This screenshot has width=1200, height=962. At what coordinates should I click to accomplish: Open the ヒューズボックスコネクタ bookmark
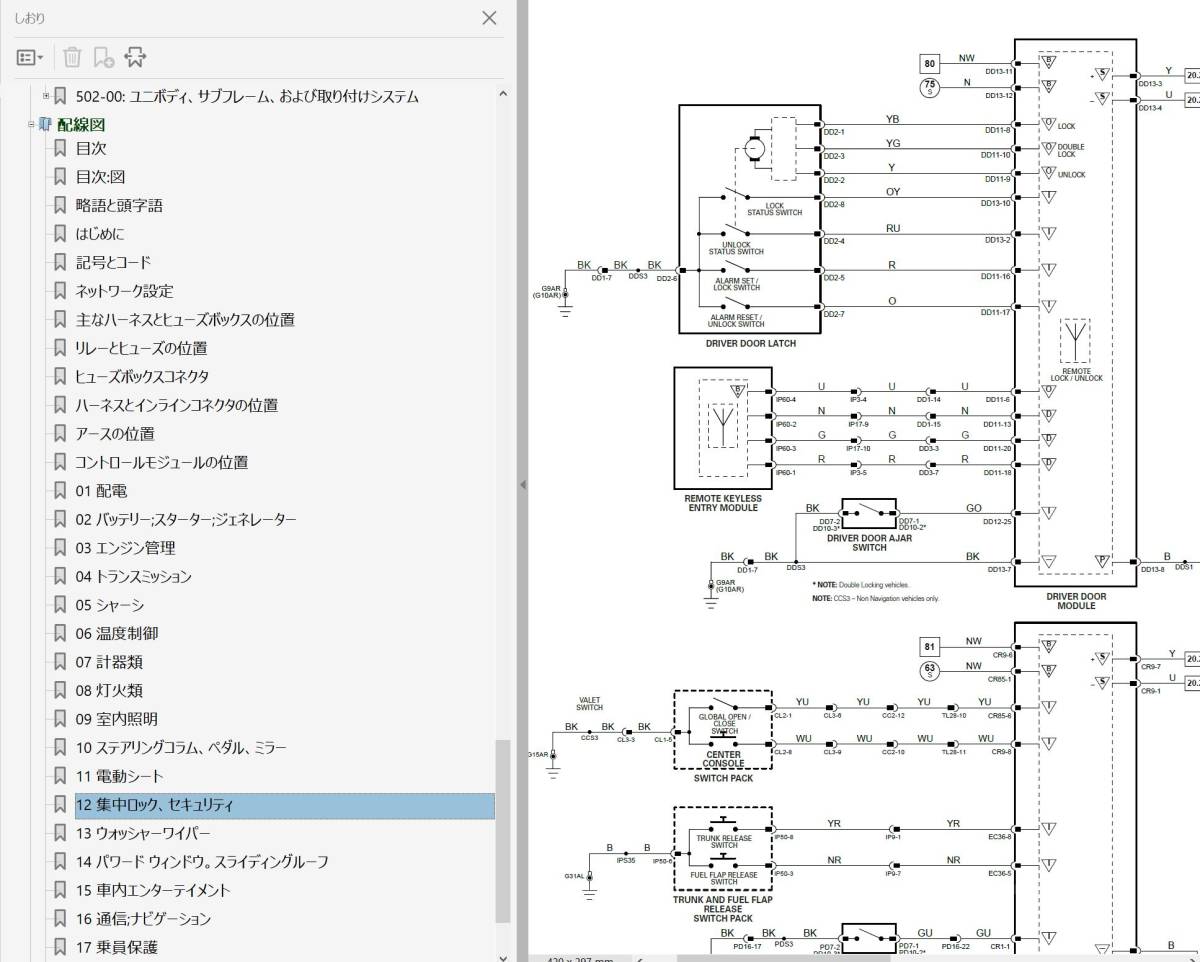click(x=142, y=376)
